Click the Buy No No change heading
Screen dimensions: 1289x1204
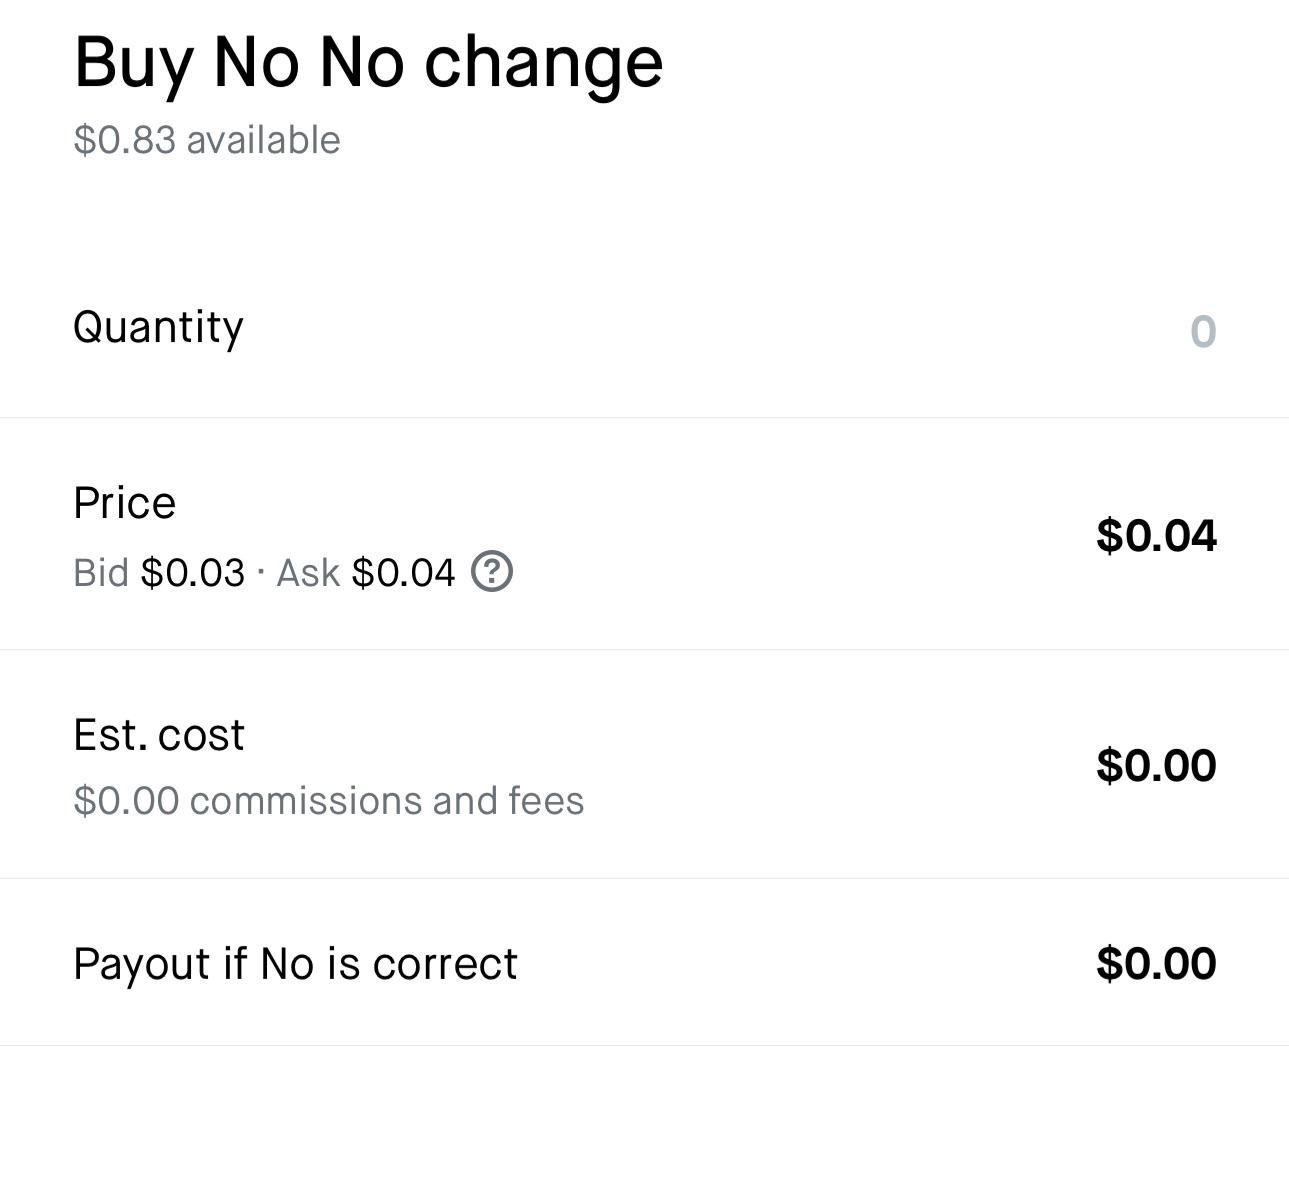[x=368, y=62]
